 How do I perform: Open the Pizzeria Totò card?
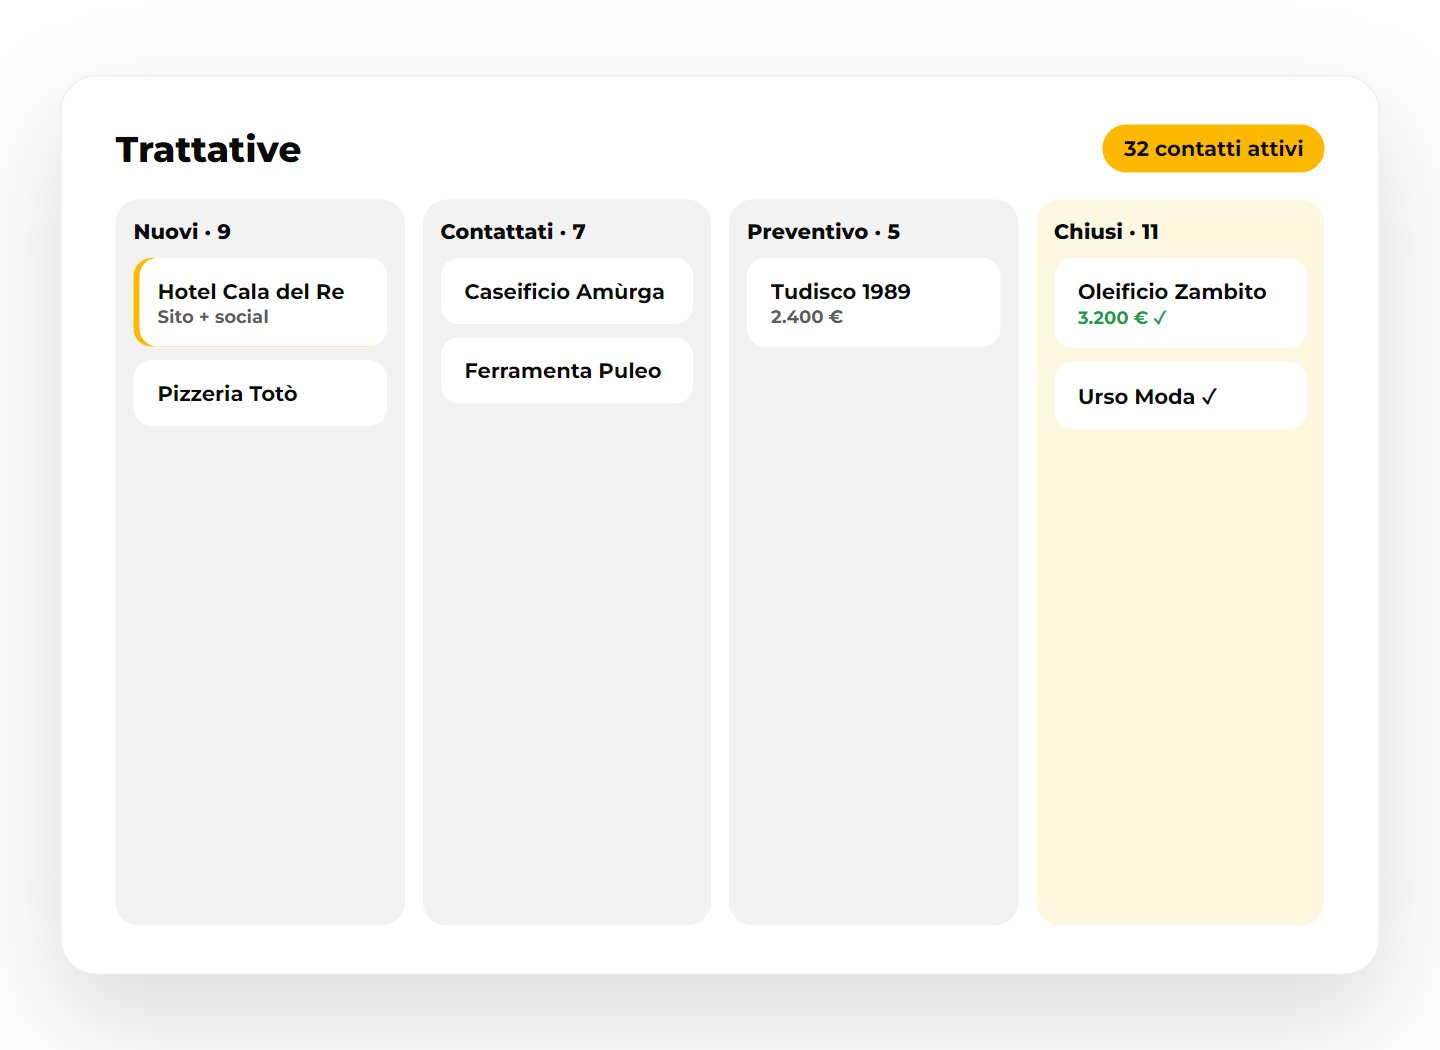click(260, 393)
